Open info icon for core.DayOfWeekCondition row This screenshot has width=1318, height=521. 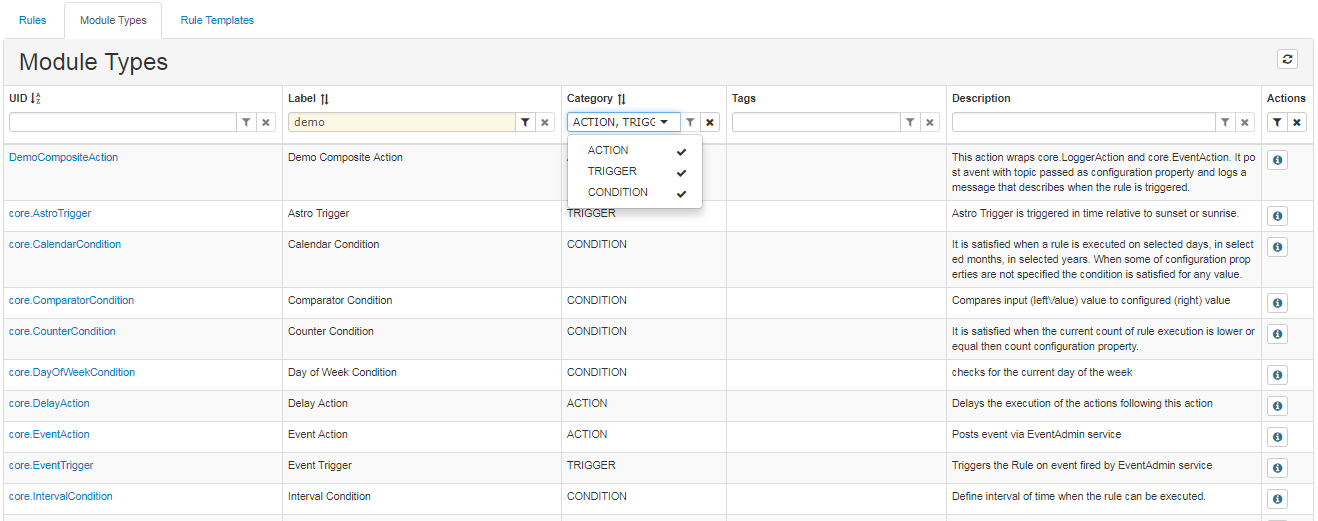(1277, 375)
